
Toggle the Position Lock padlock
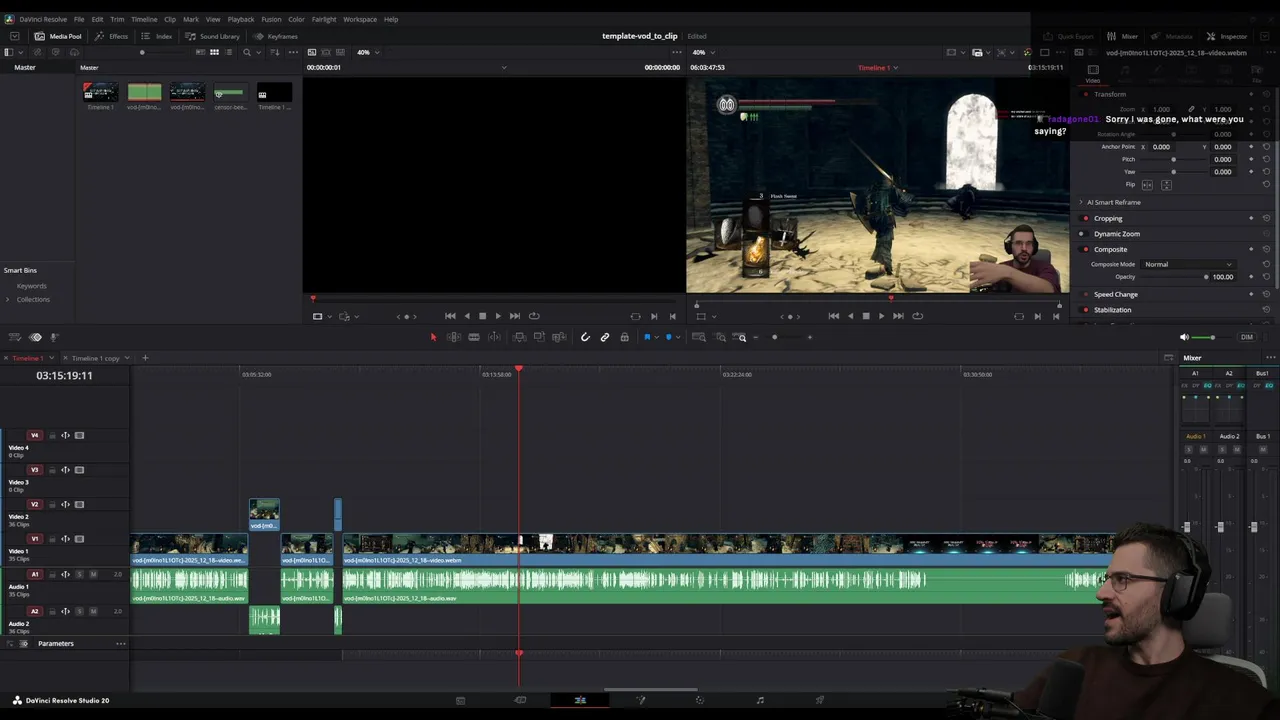point(625,337)
